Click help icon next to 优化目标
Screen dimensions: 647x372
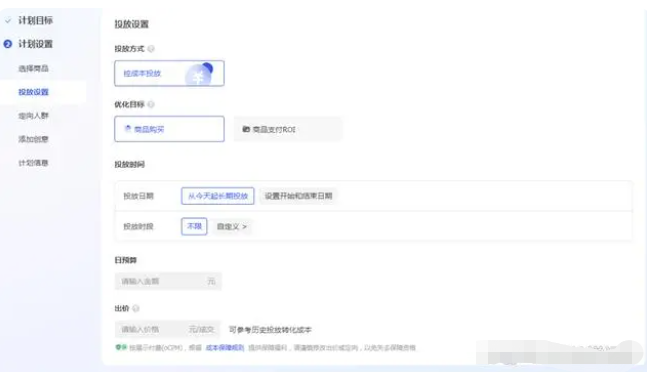click(x=151, y=104)
